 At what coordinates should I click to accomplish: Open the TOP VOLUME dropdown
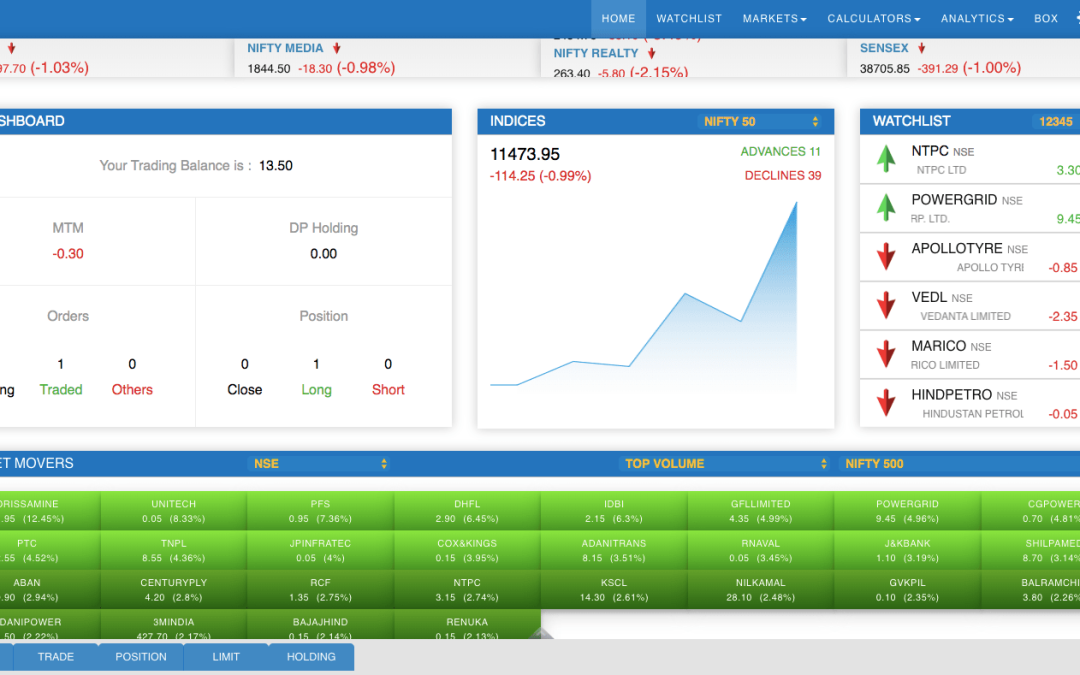point(725,464)
